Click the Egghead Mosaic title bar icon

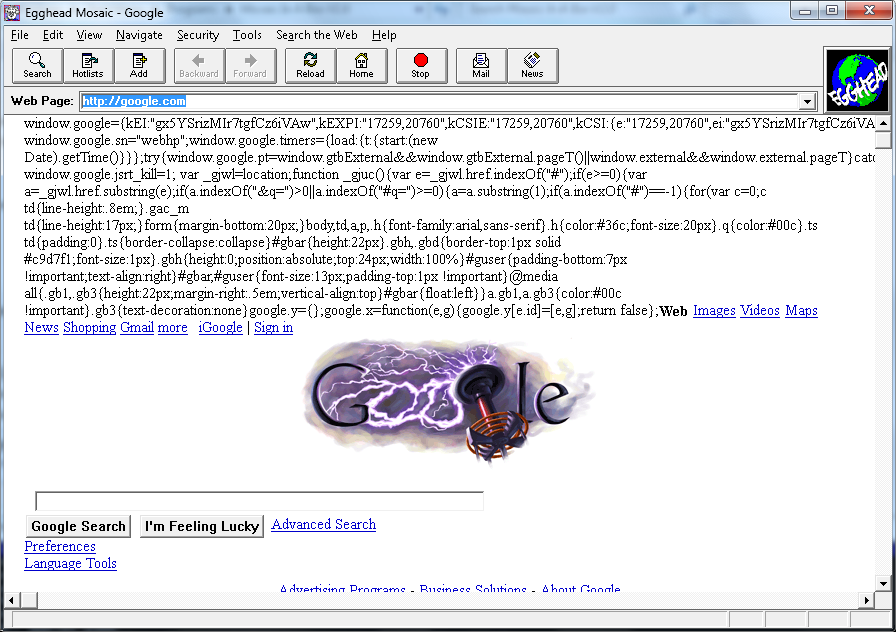tap(11, 12)
